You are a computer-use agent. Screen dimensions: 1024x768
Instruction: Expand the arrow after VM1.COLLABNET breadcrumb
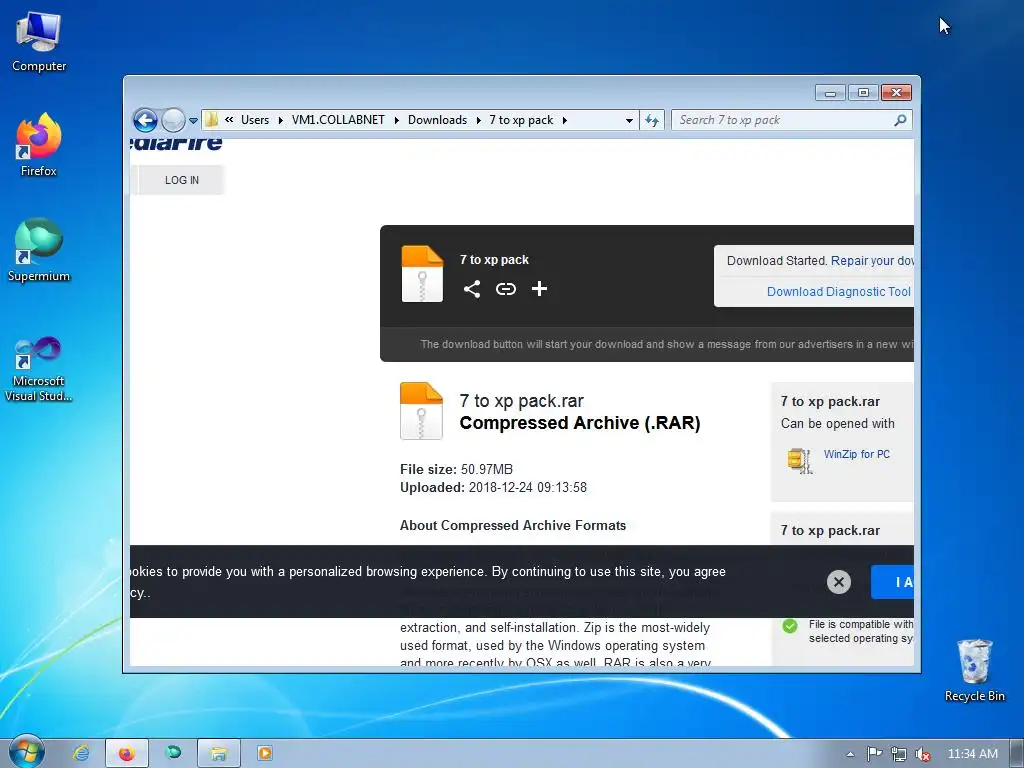point(397,120)
